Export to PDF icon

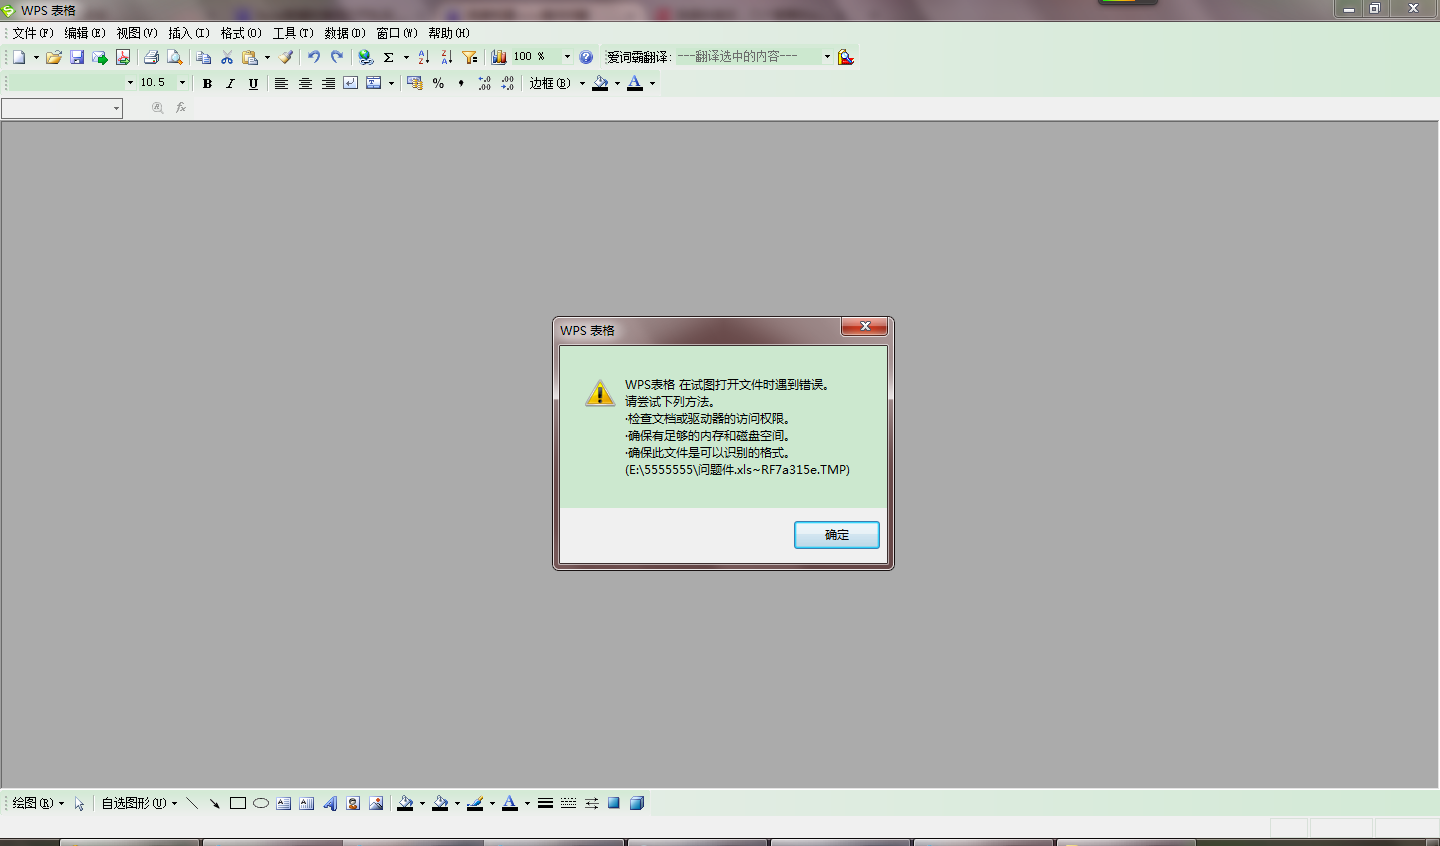(x=123, y=57)
